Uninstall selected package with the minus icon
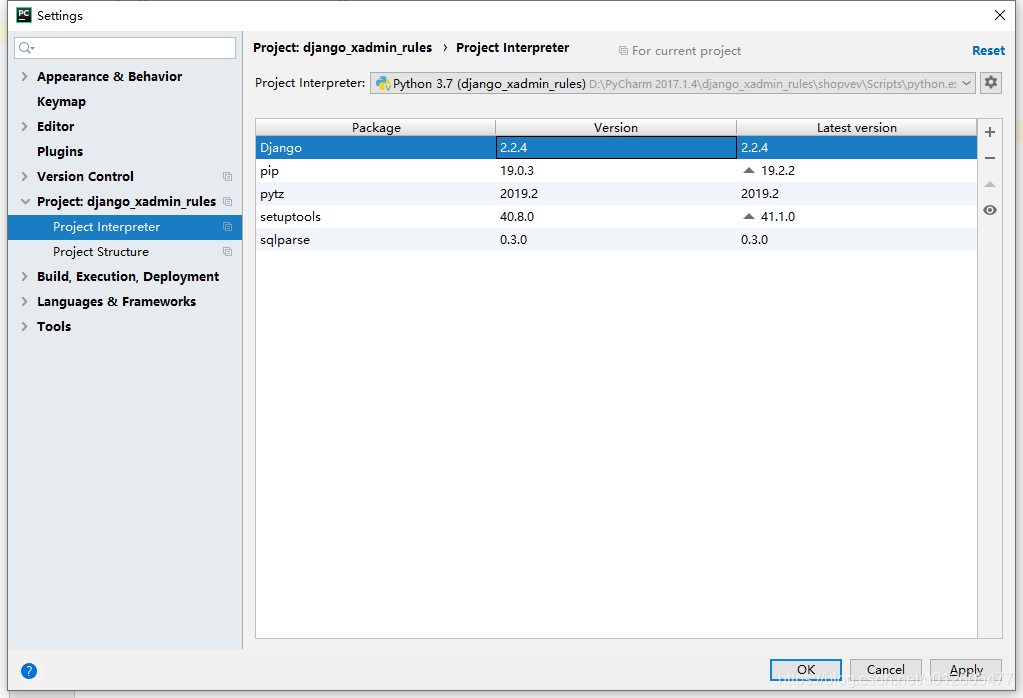Screen dimensions: 1023x698 [989, 157]
